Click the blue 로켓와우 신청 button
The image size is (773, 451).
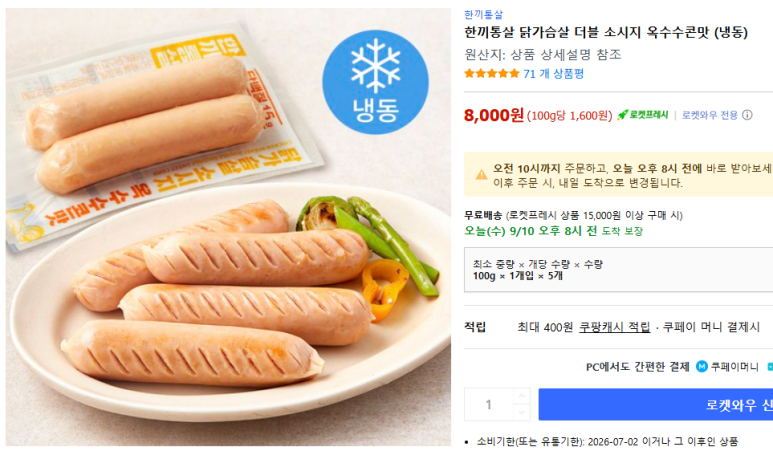(x=656, y=405)
